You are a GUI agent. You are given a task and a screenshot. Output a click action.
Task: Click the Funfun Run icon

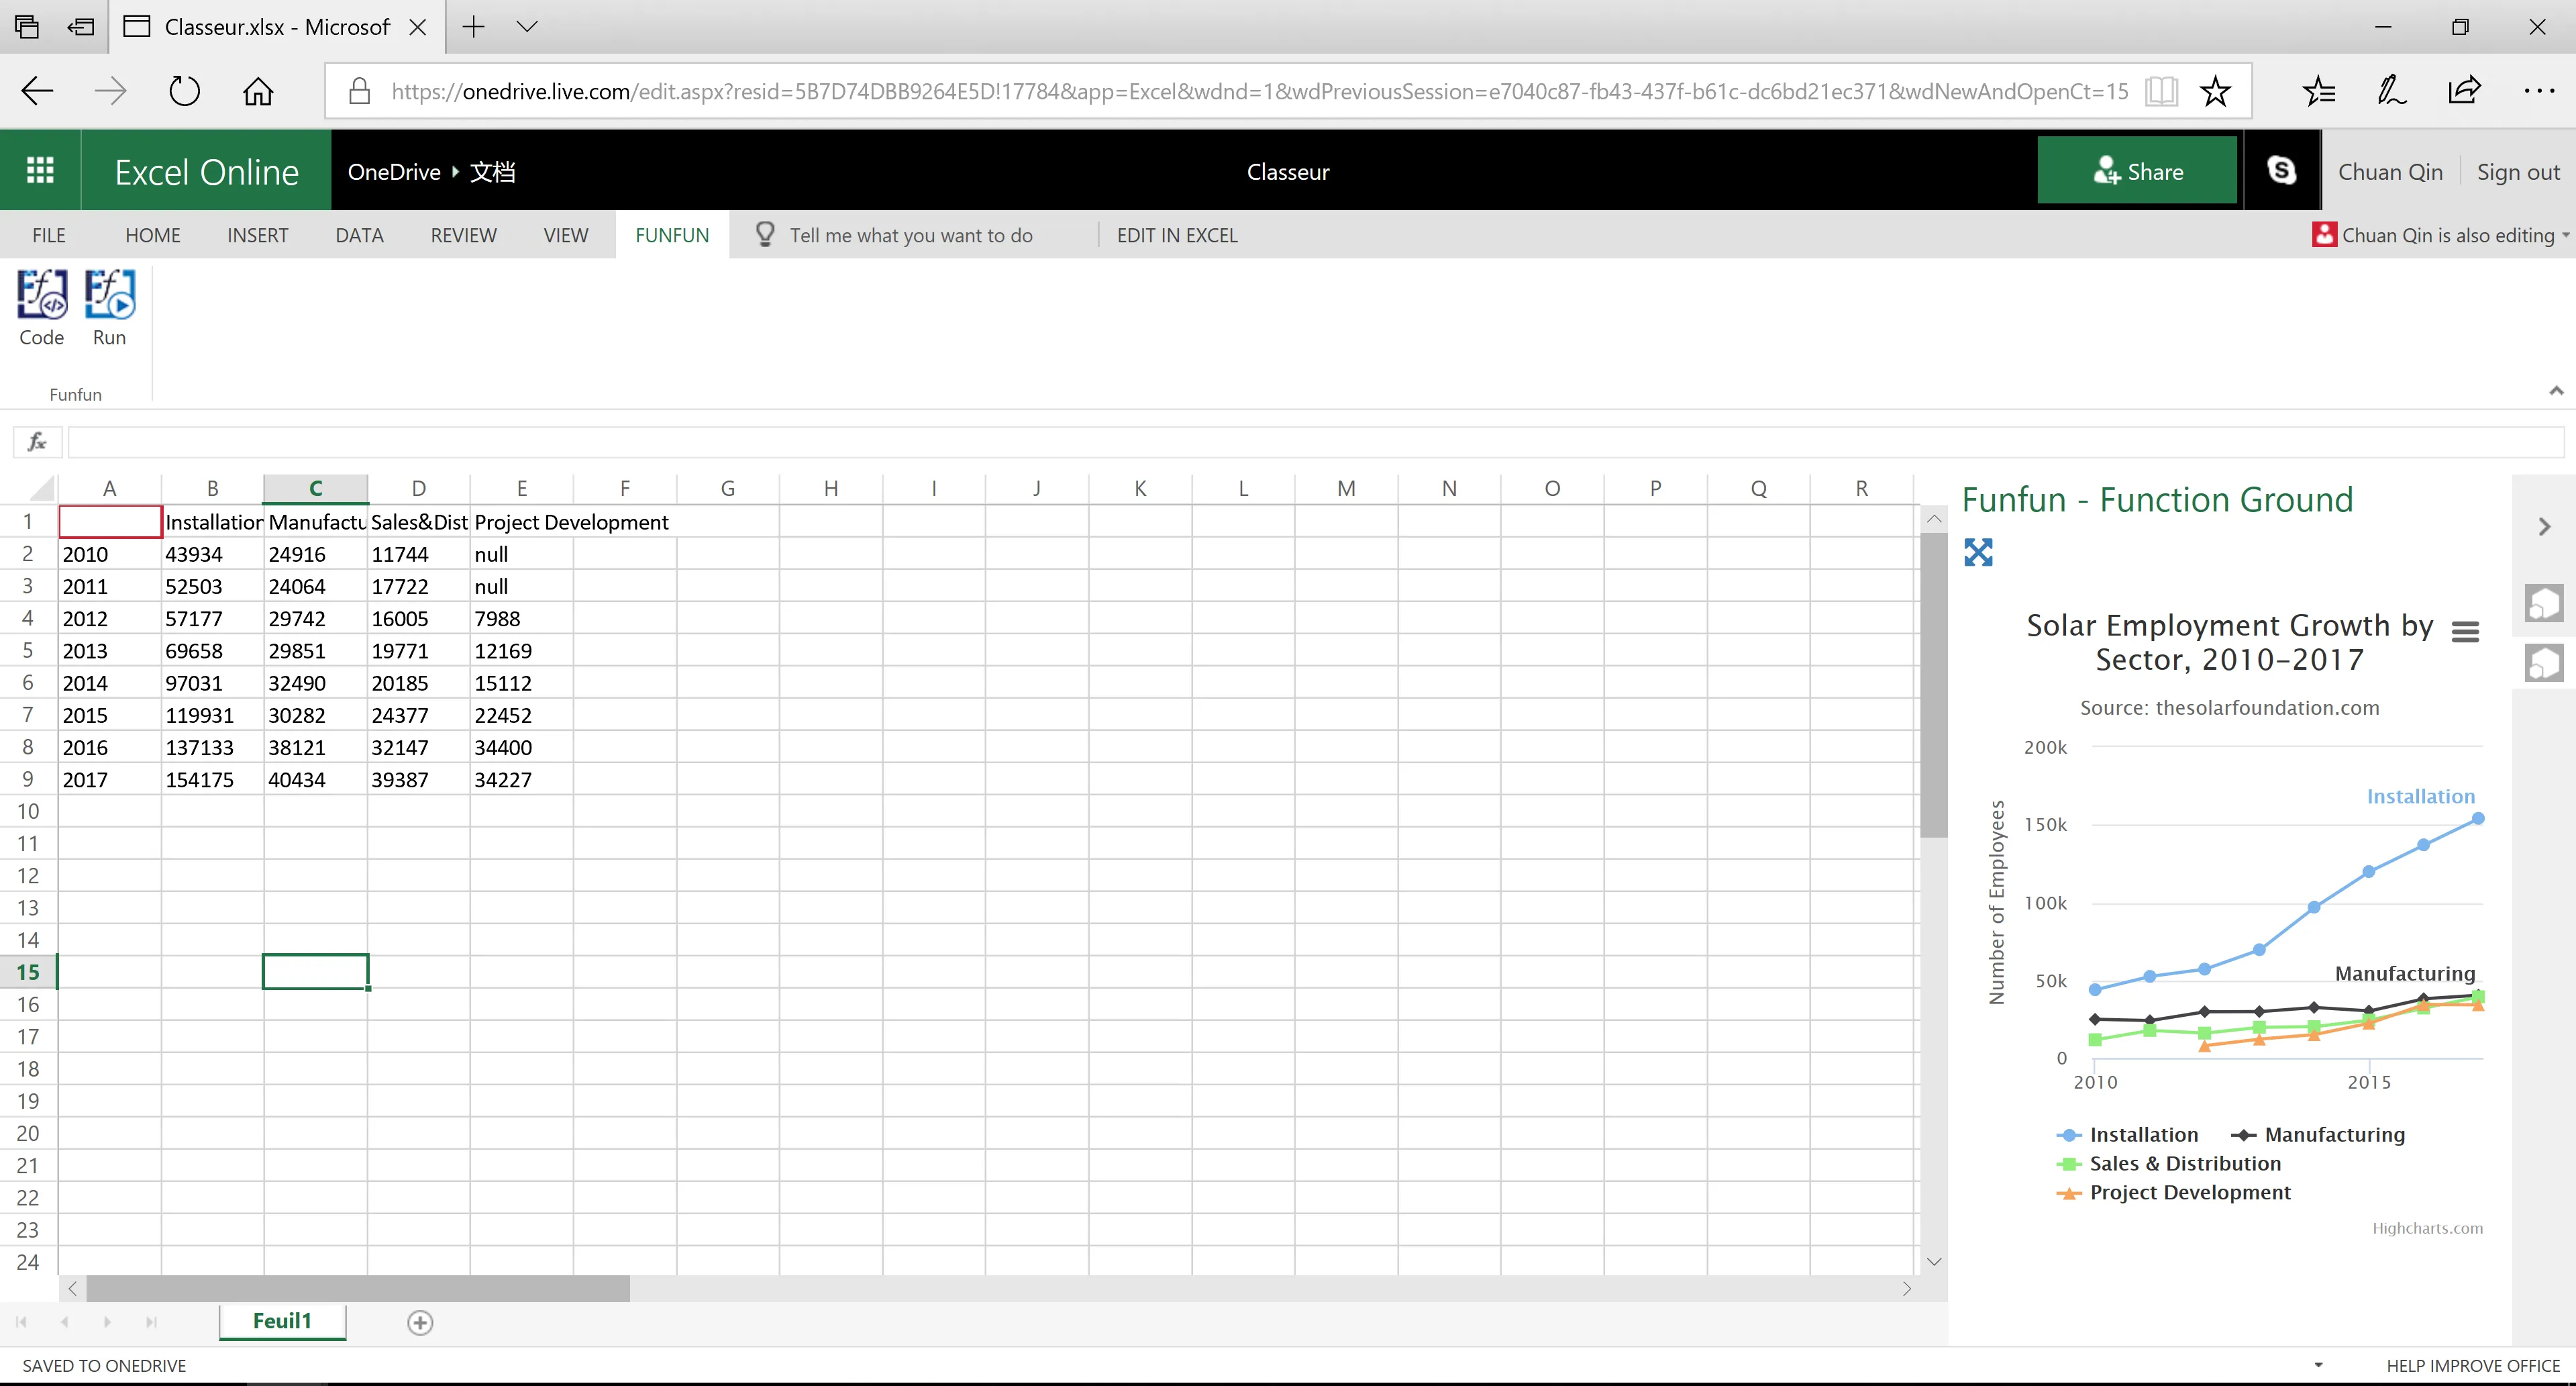(x=109, y=295)
